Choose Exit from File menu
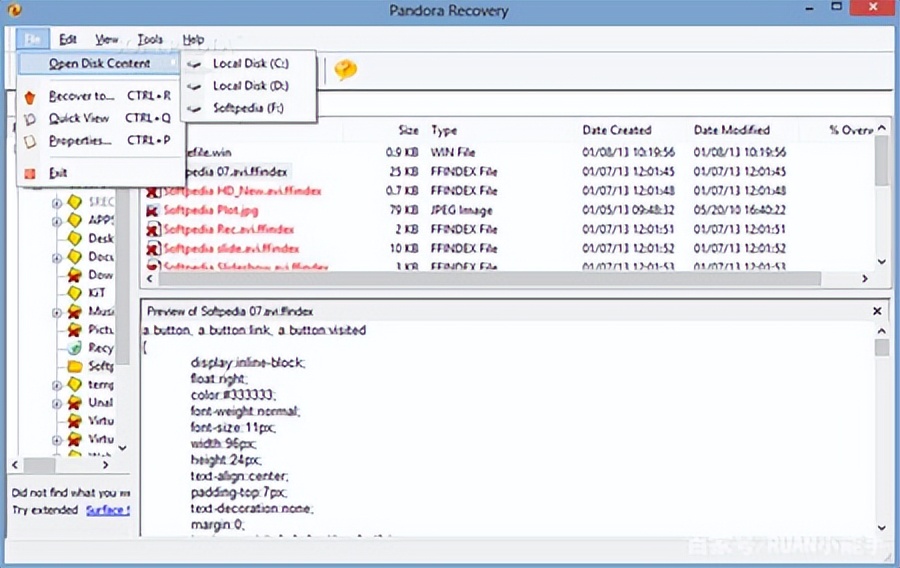The height and width of the screenshot is (568, 900). 99,173
